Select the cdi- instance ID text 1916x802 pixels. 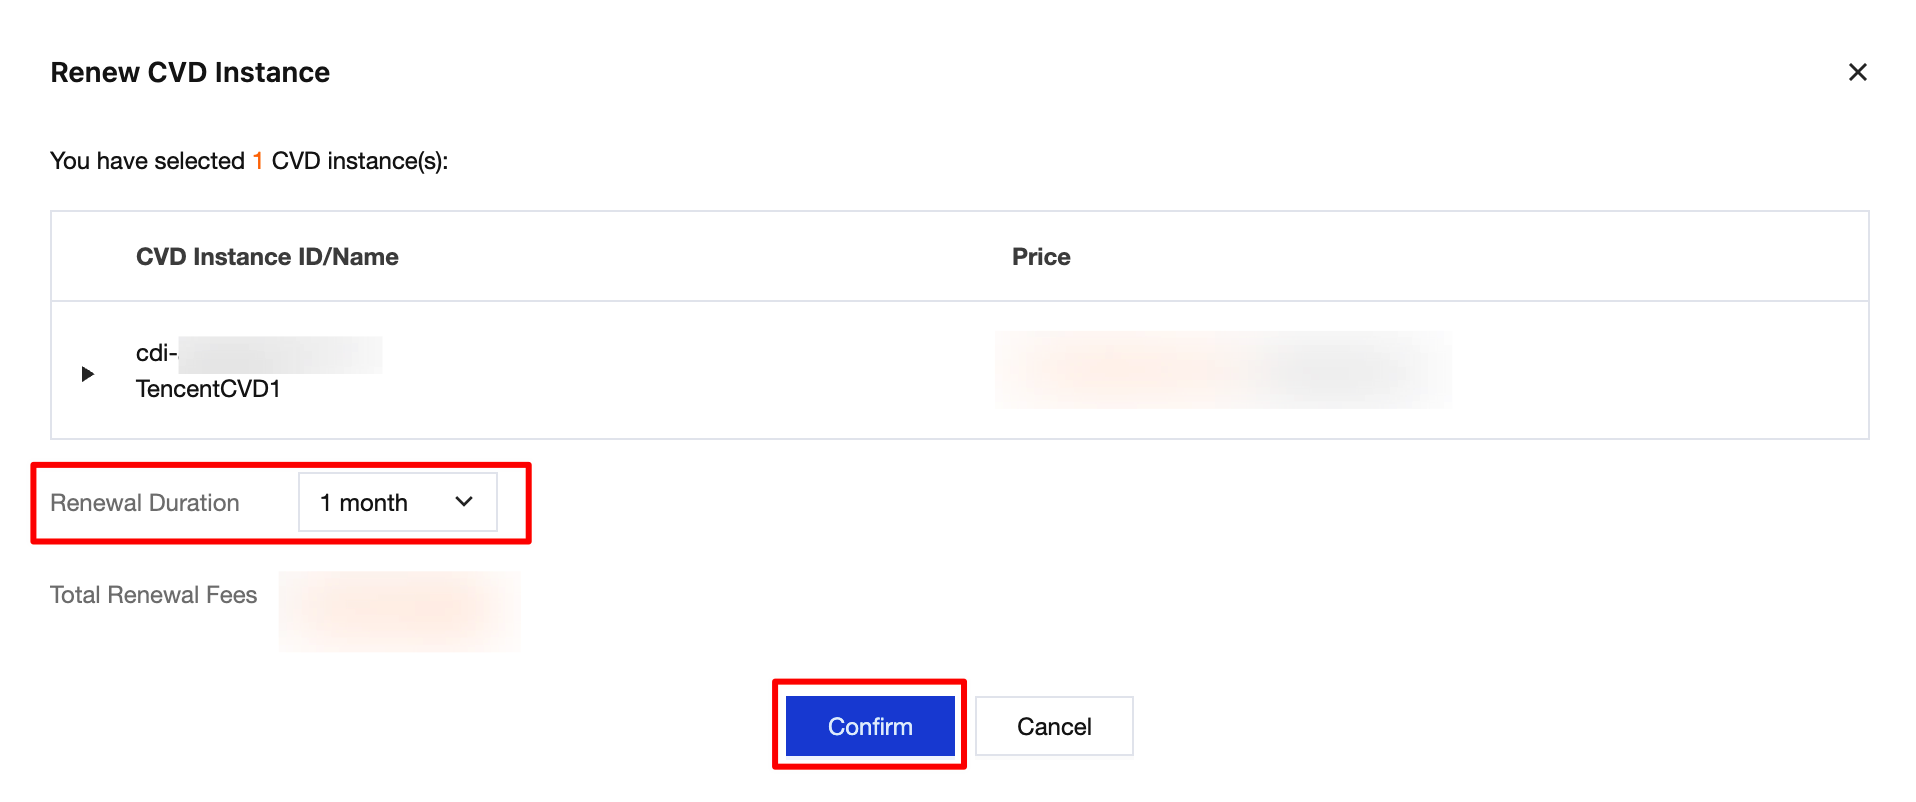(x=156, y=353)
